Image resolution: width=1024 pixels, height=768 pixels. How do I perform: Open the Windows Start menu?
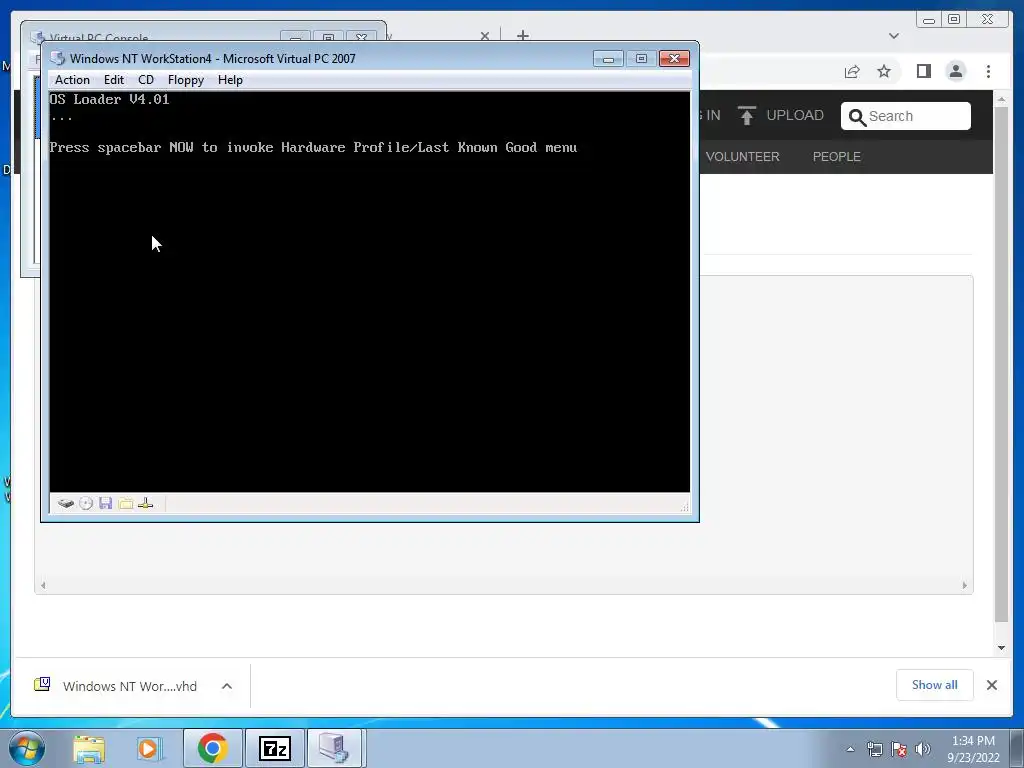[27, 748]
